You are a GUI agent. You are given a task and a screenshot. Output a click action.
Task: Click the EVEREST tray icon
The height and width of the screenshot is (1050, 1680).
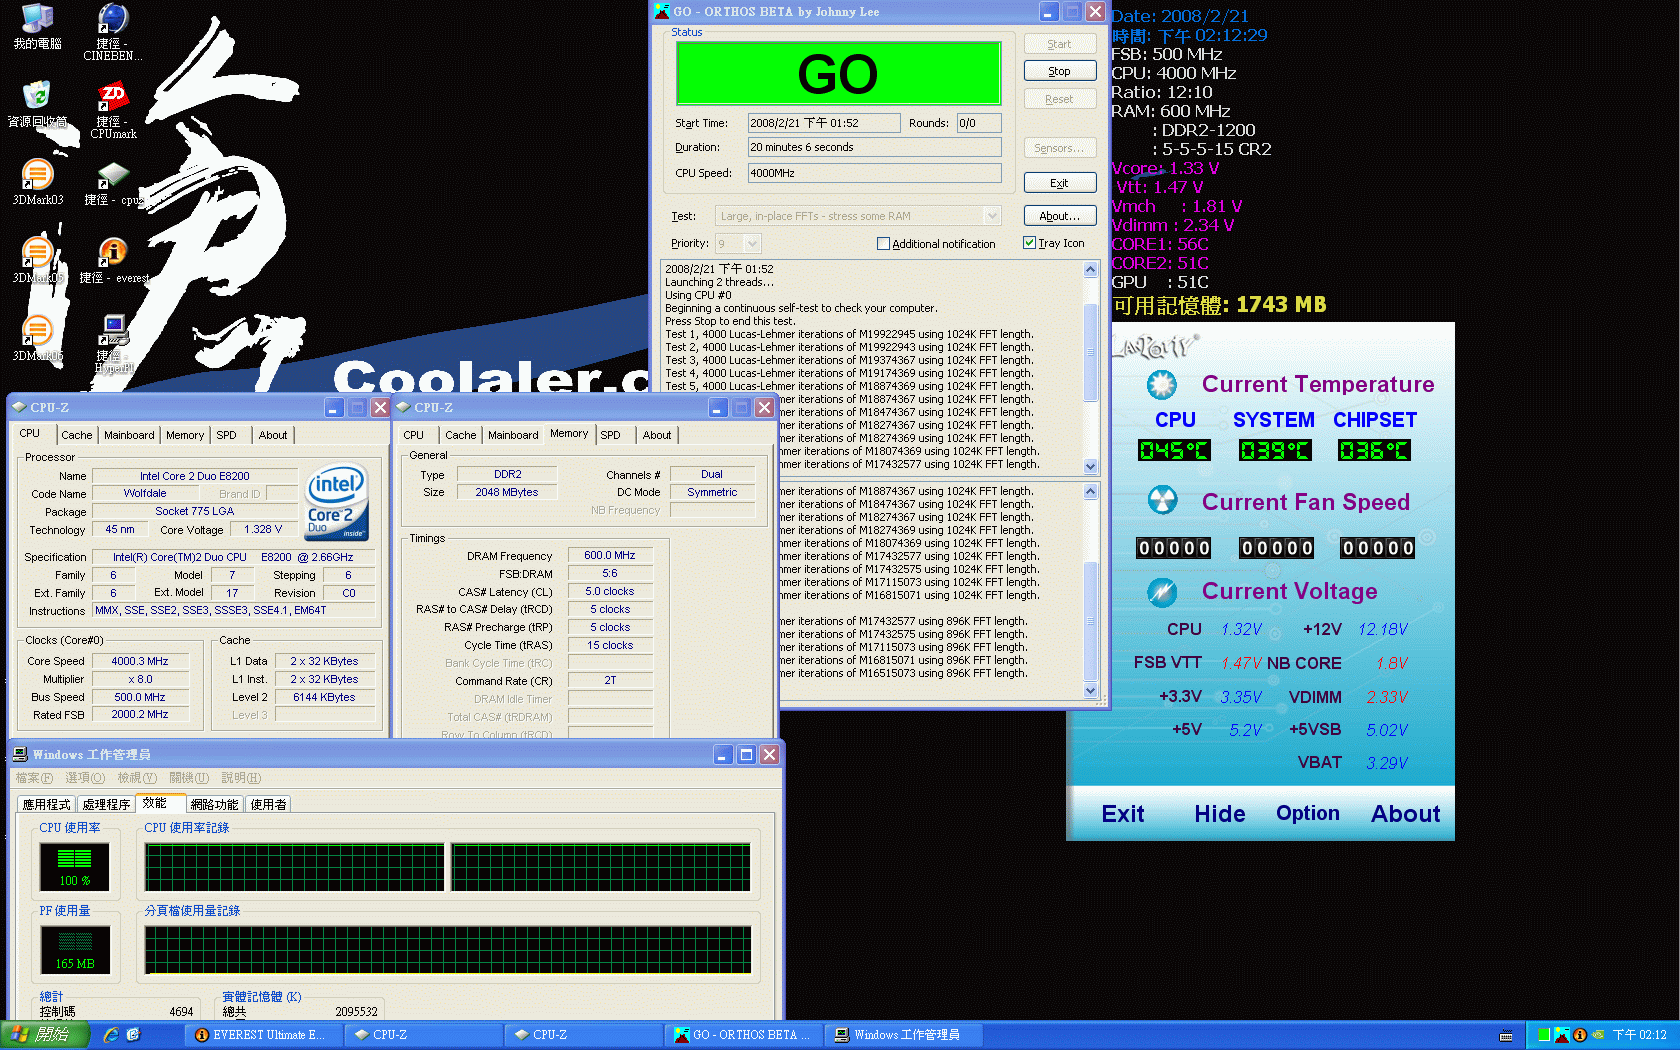(x=1579, y=1035)
